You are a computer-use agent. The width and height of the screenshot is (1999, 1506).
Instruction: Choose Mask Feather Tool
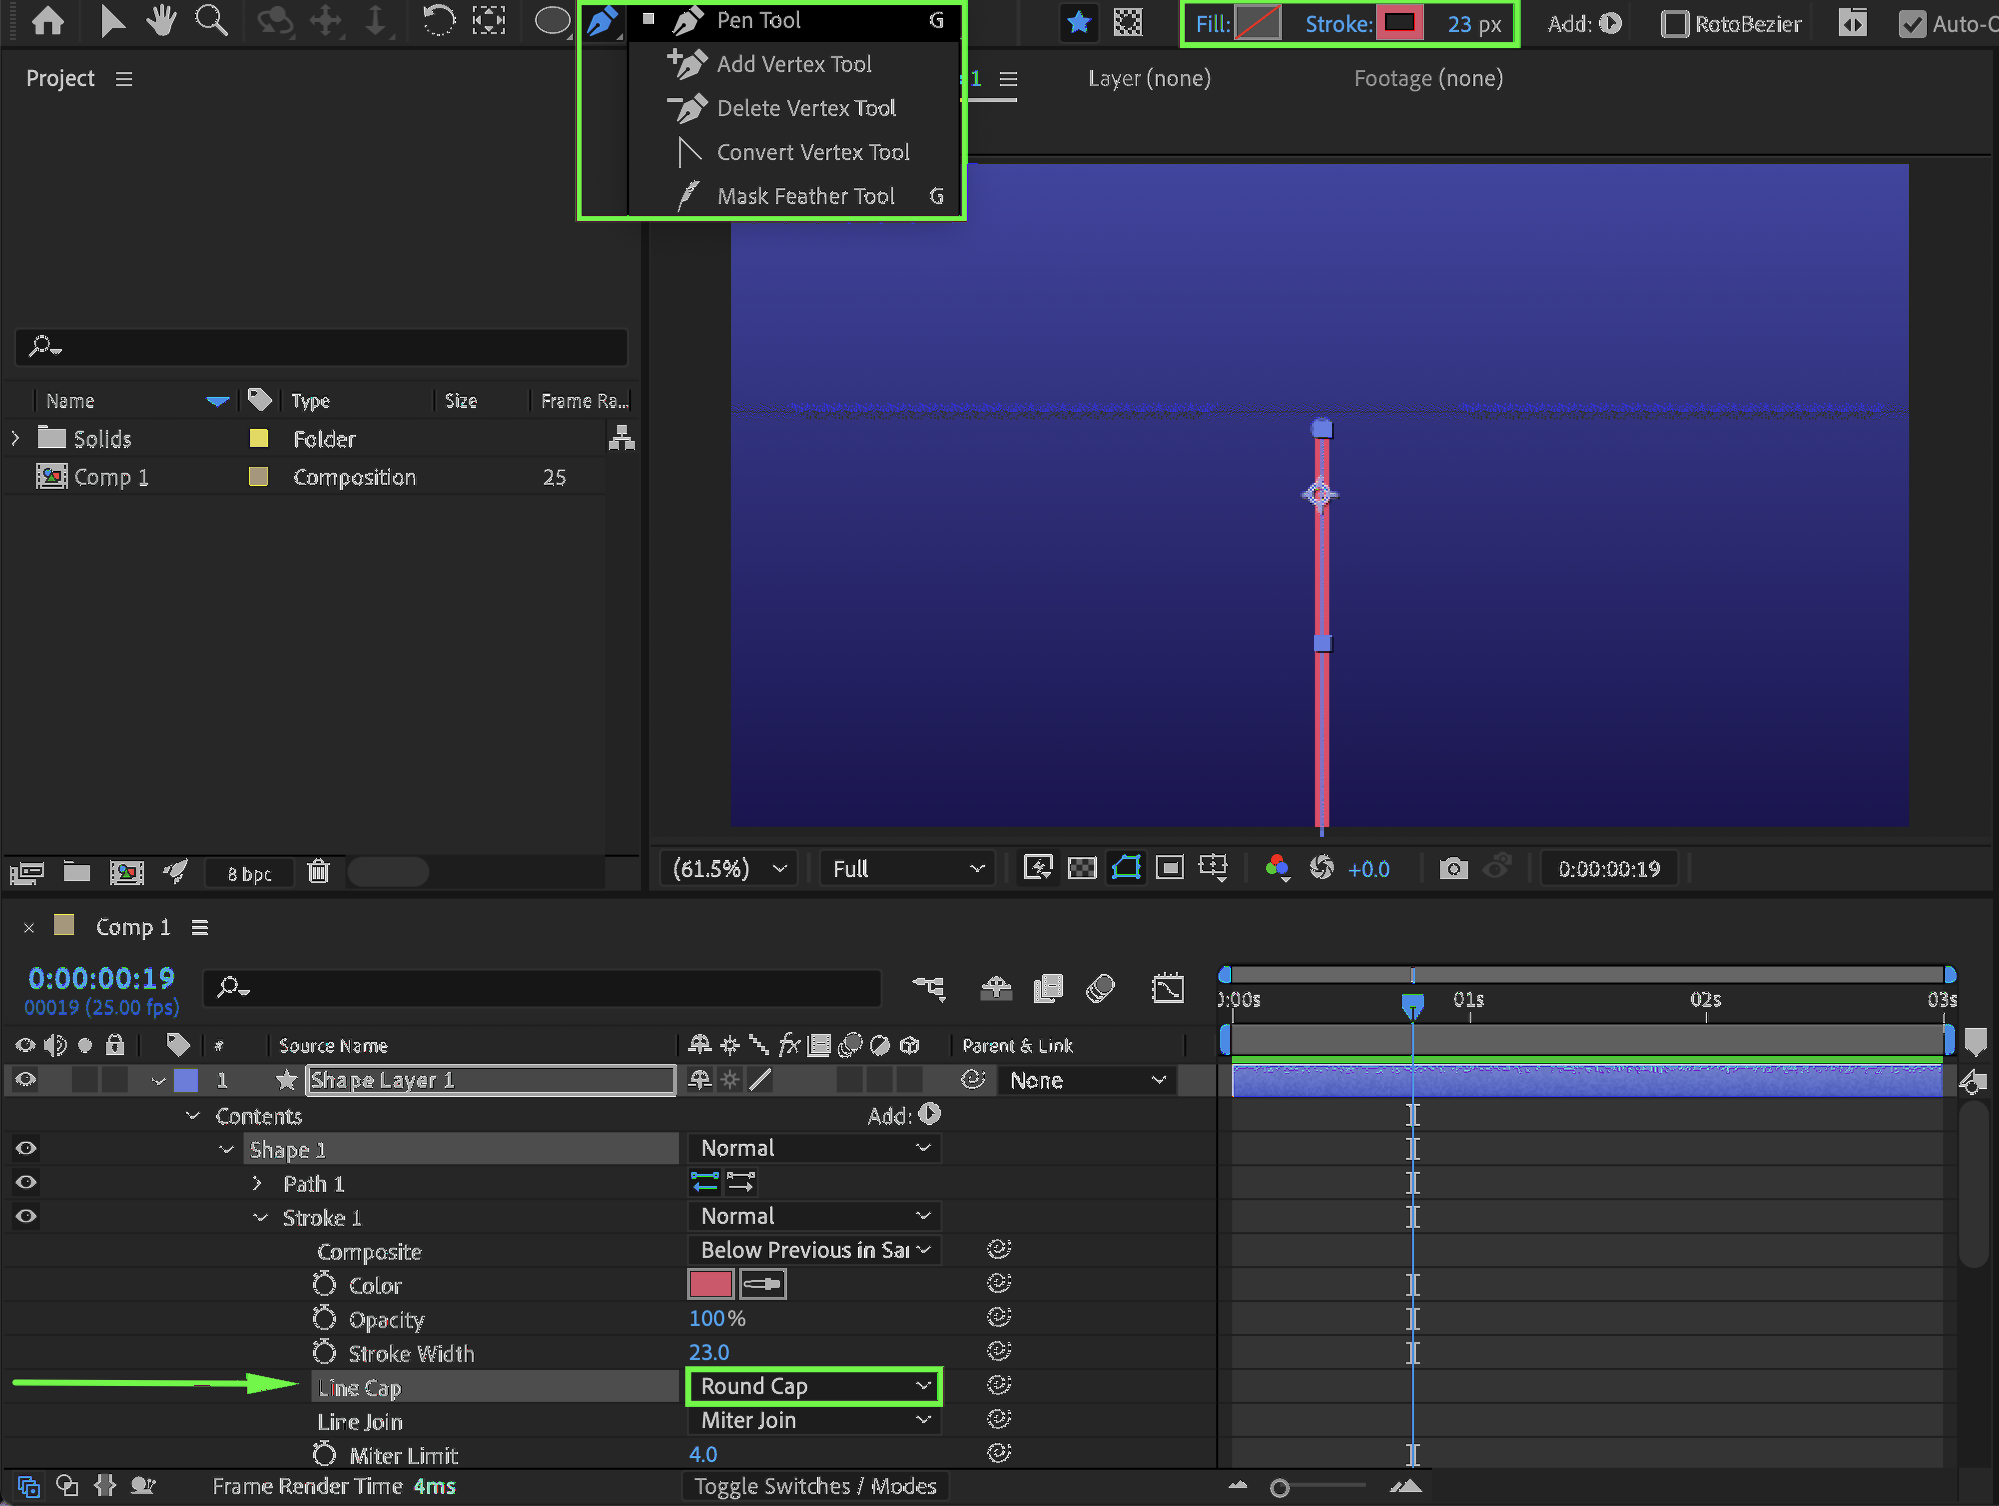[x=794, y=196]
